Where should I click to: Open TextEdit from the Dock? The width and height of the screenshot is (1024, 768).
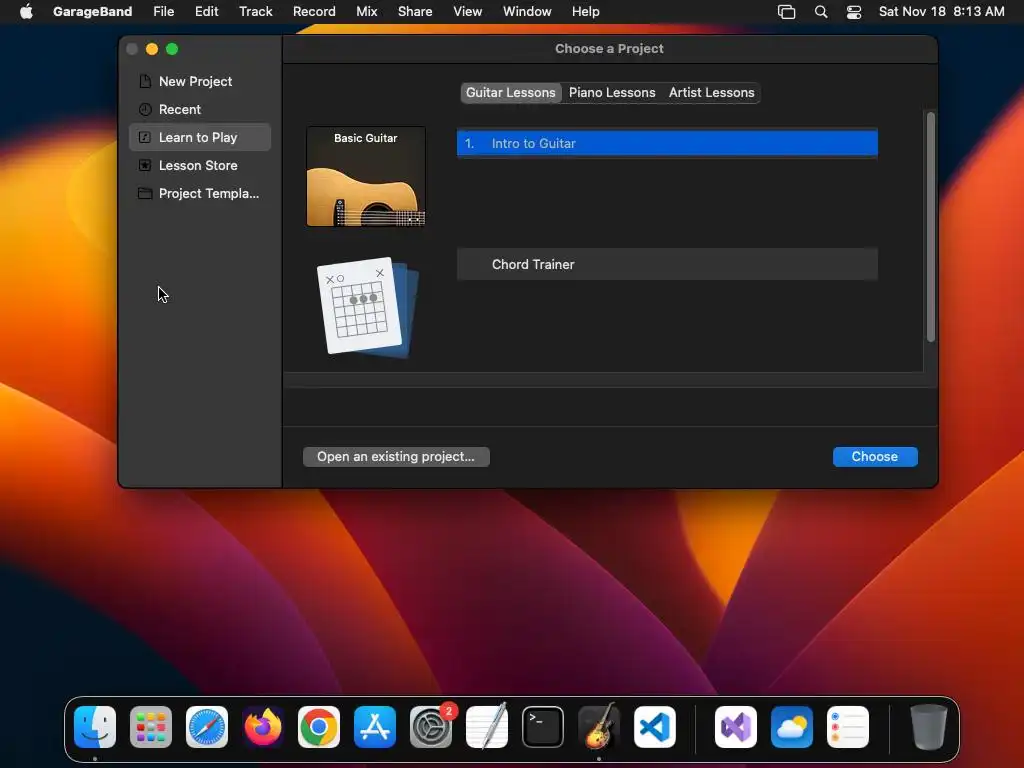[487, 727]
